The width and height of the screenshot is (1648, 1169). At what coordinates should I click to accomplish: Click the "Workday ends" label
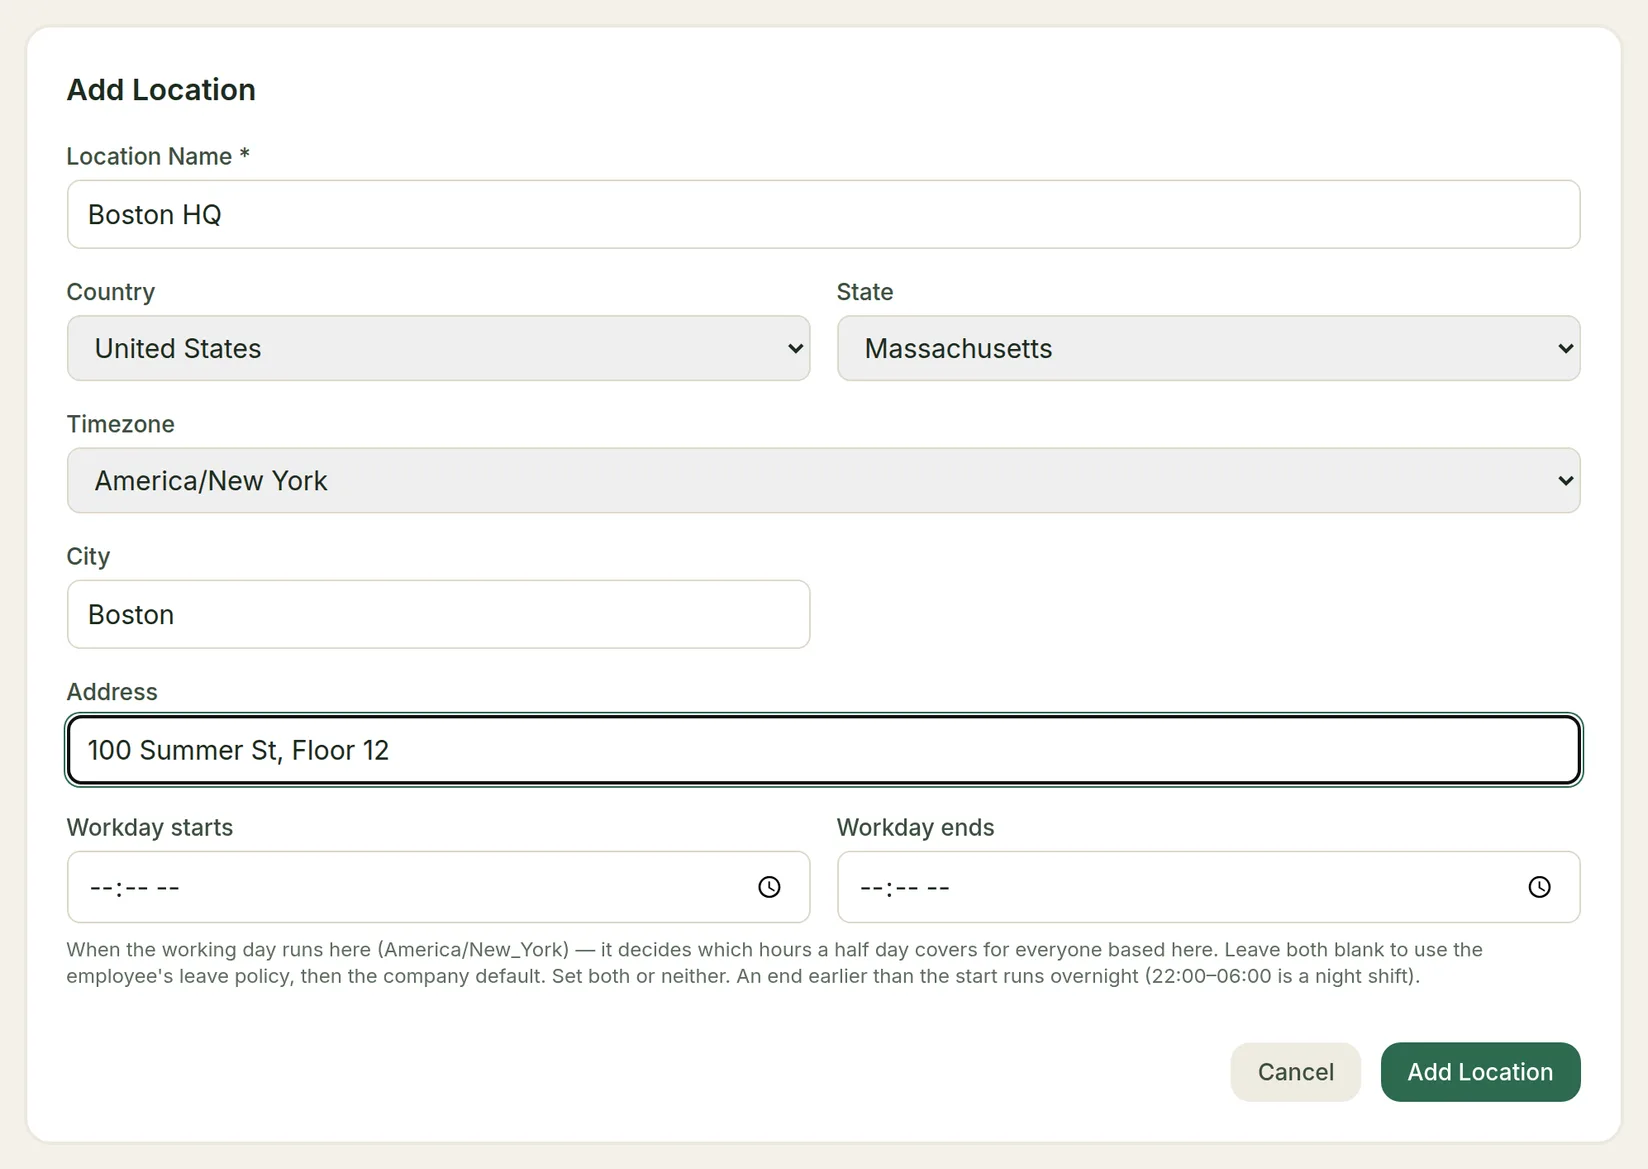point(915,828)
